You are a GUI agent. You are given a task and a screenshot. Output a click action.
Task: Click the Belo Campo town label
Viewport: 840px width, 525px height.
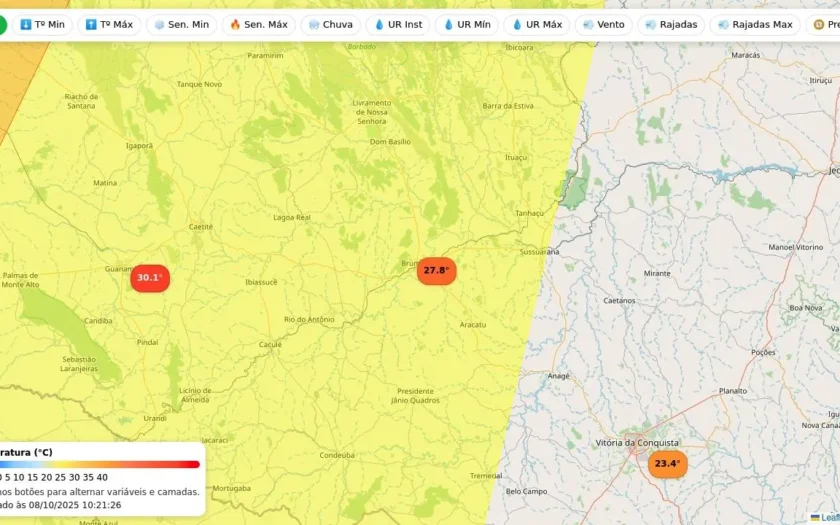point(527,492)
